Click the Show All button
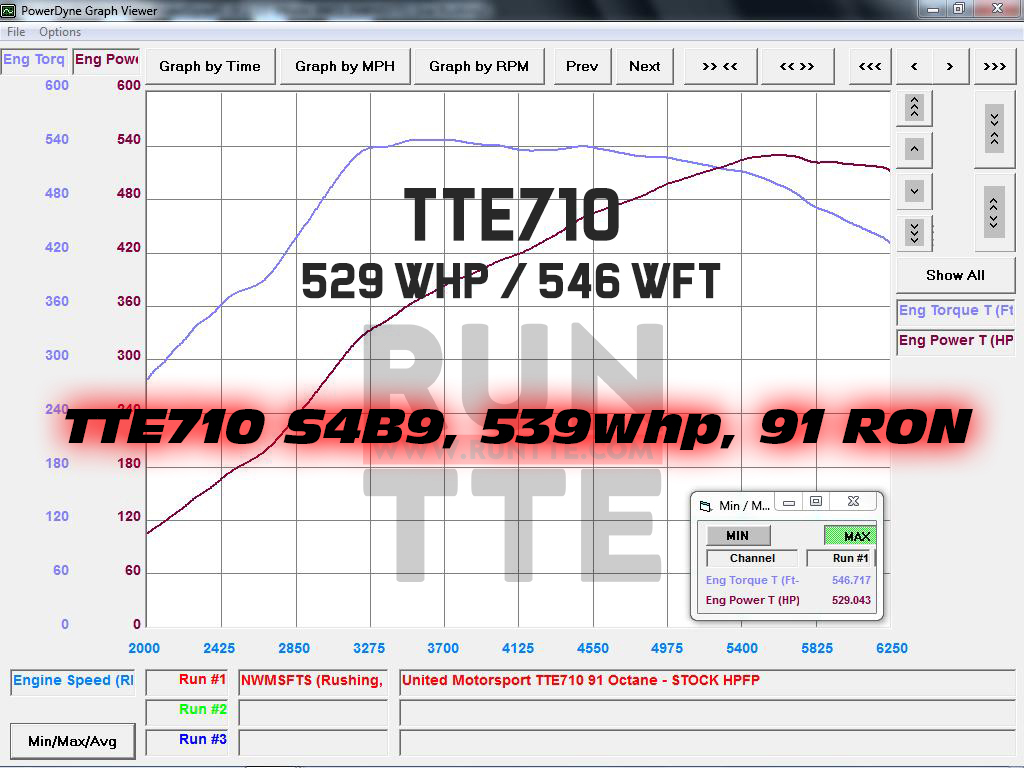 click(x=955, y=275)
